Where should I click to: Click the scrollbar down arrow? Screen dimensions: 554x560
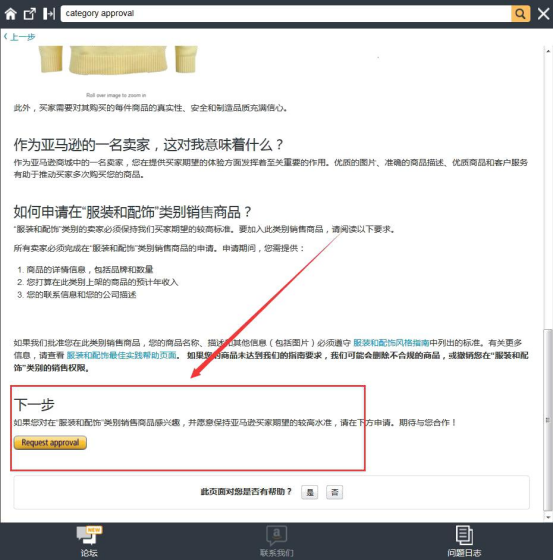tap(548, 516)
